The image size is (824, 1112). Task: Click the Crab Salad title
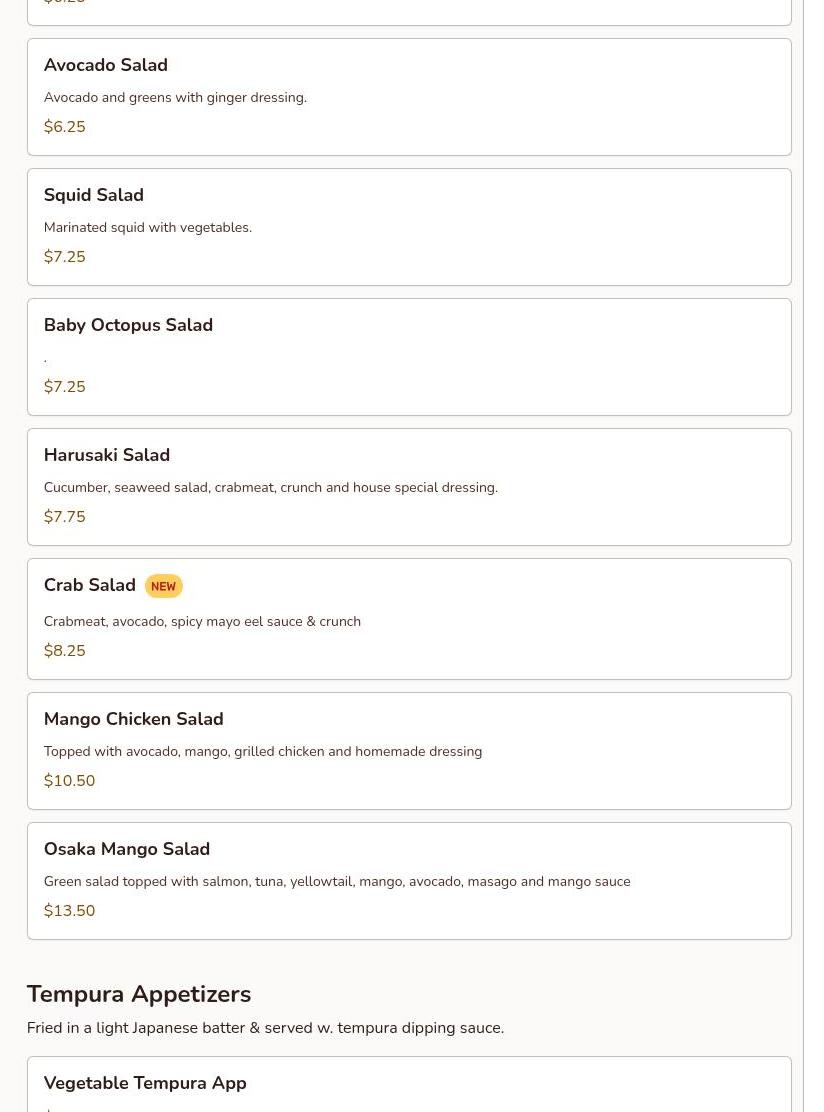pyautogui.click(x=90, y=585)
